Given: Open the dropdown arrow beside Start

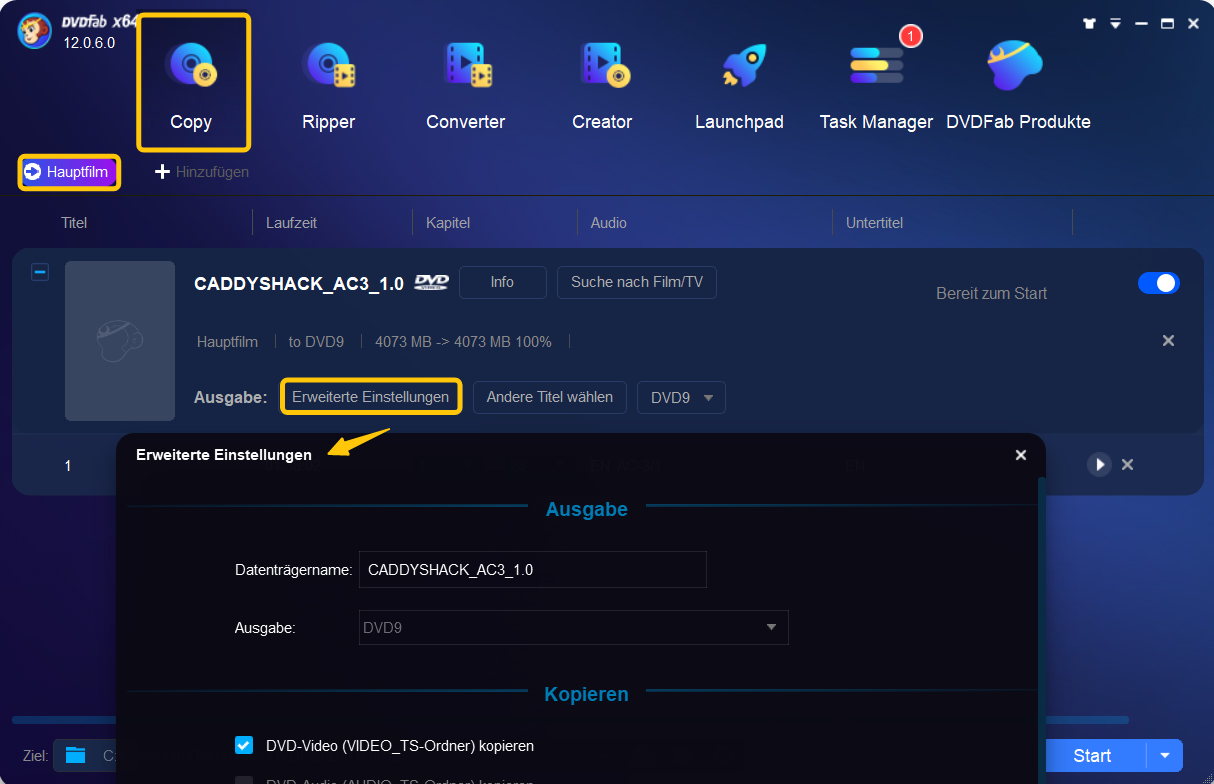Looking at the screenshot, I should [x=1164, y=756].
